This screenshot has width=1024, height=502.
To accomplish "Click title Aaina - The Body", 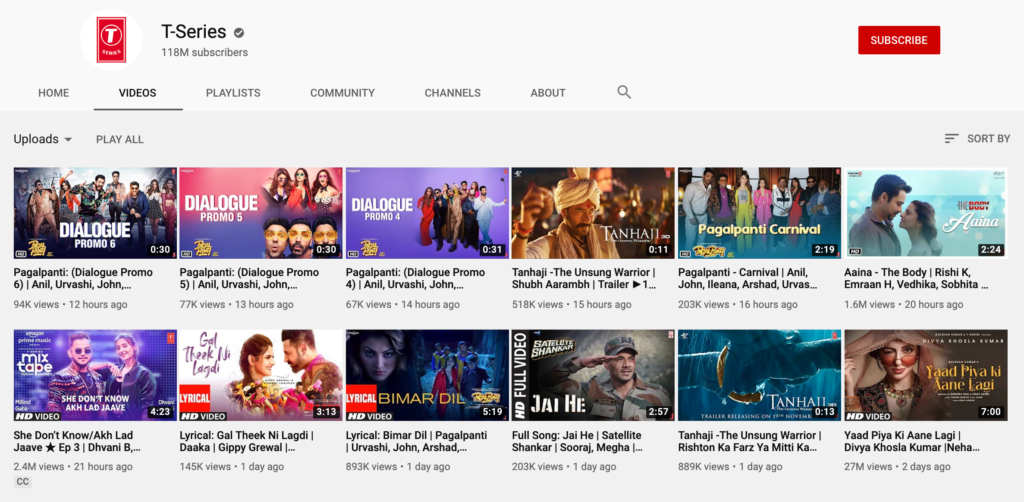I will click(916, 279).
